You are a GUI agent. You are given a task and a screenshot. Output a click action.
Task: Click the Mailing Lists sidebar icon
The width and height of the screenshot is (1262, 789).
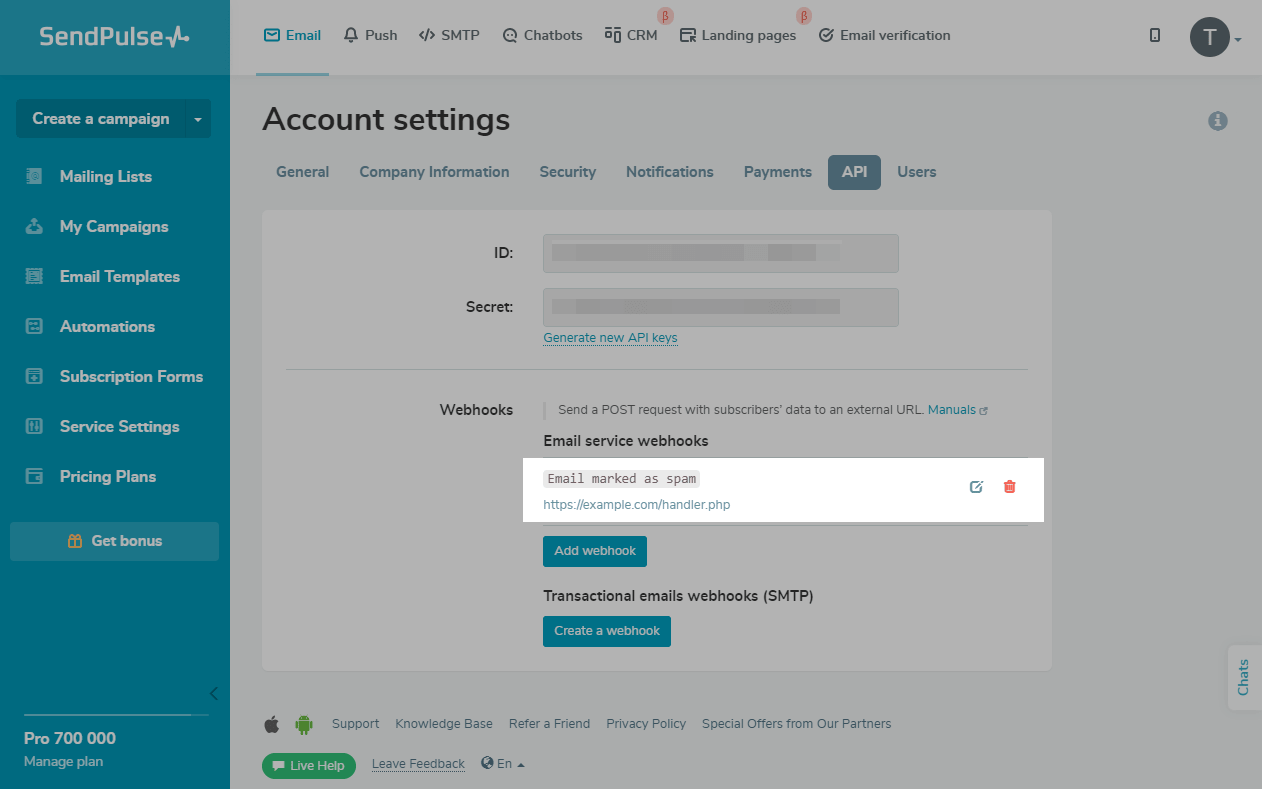click(35, 176)
